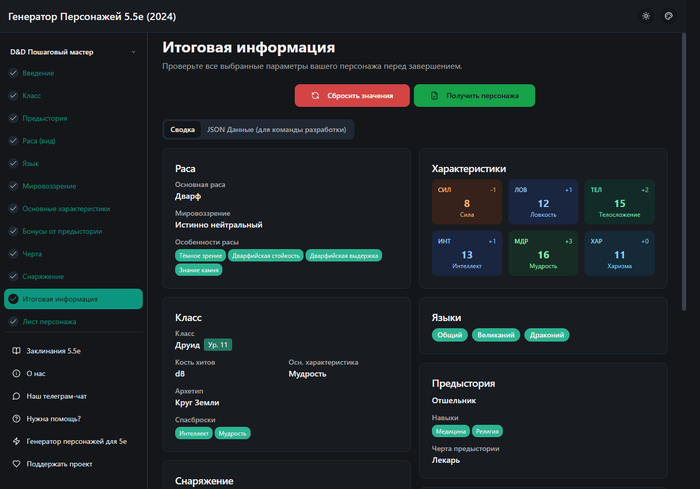
Task: Click the chat icon for Наш телеграм-чат
Action: tap(16, 396)
